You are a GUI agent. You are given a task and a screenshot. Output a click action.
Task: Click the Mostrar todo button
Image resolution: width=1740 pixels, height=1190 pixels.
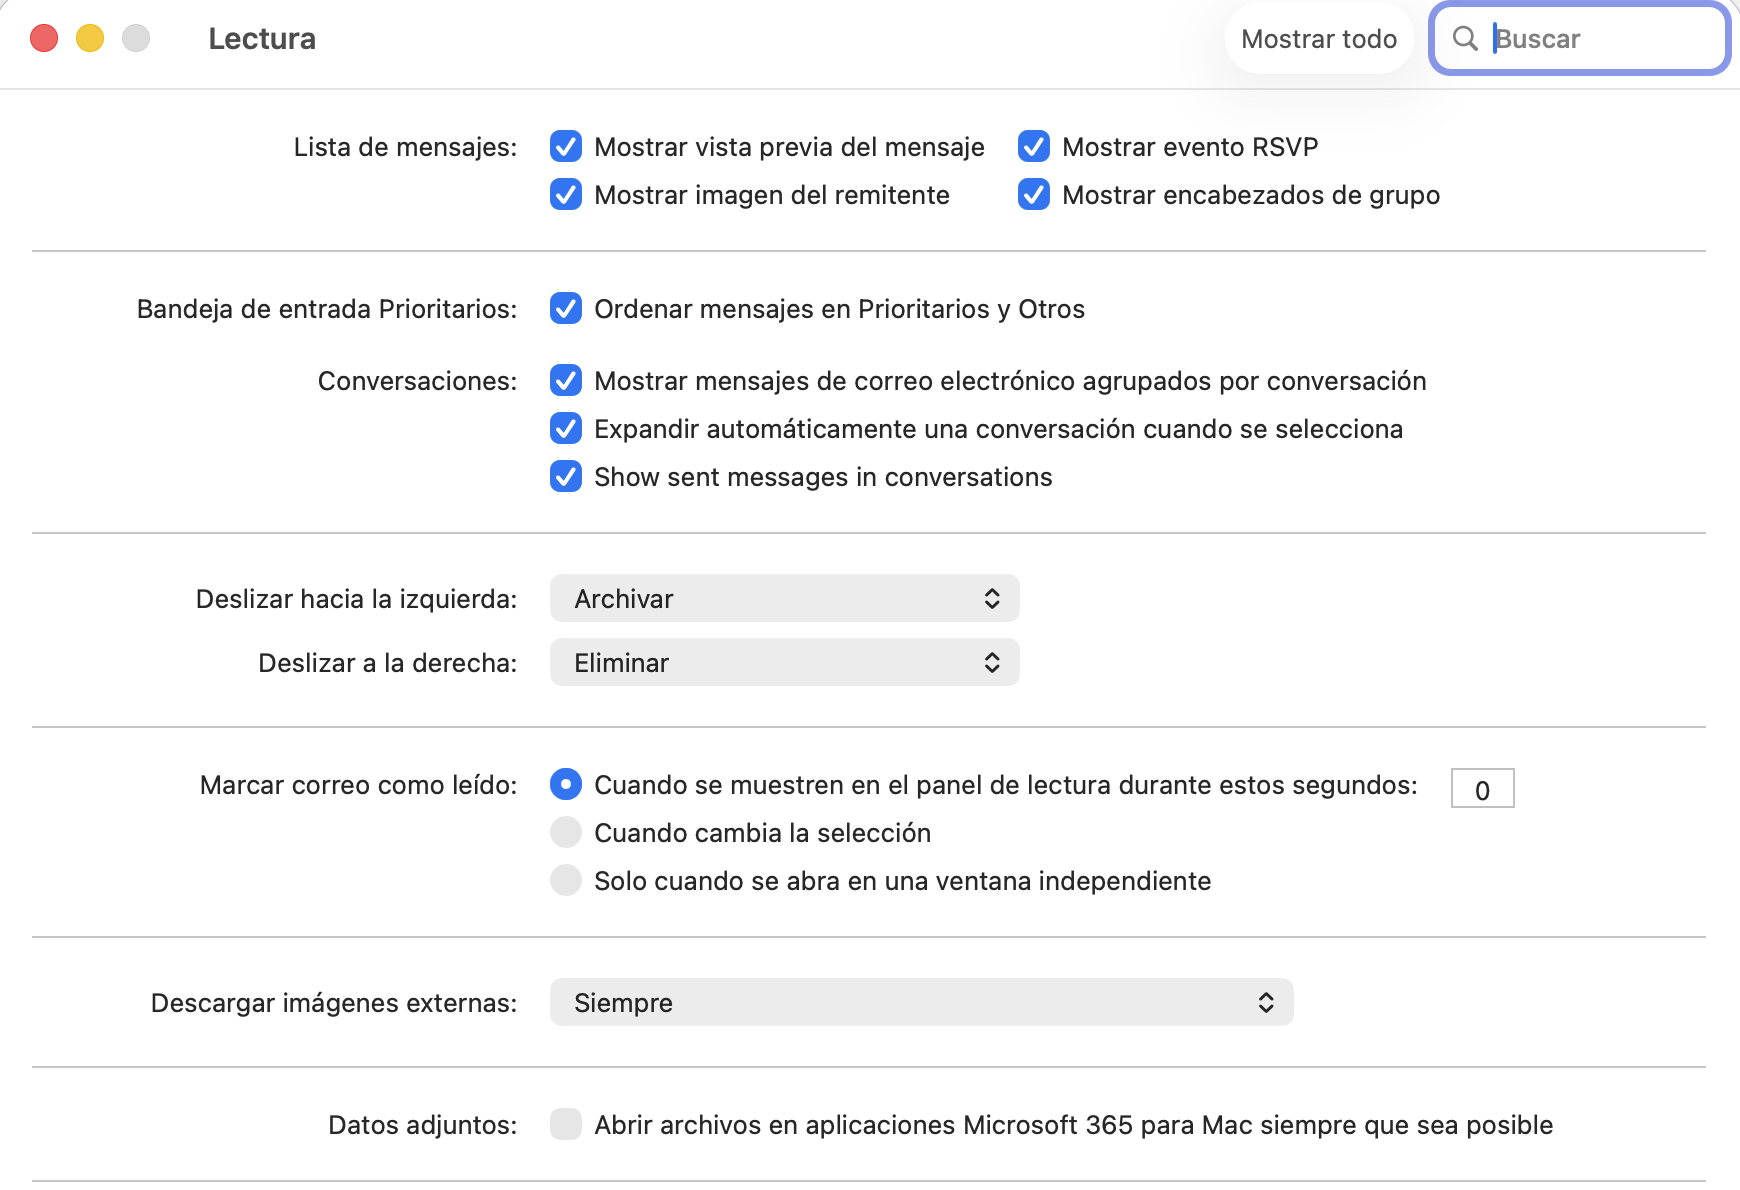(x=1319, y=39)
